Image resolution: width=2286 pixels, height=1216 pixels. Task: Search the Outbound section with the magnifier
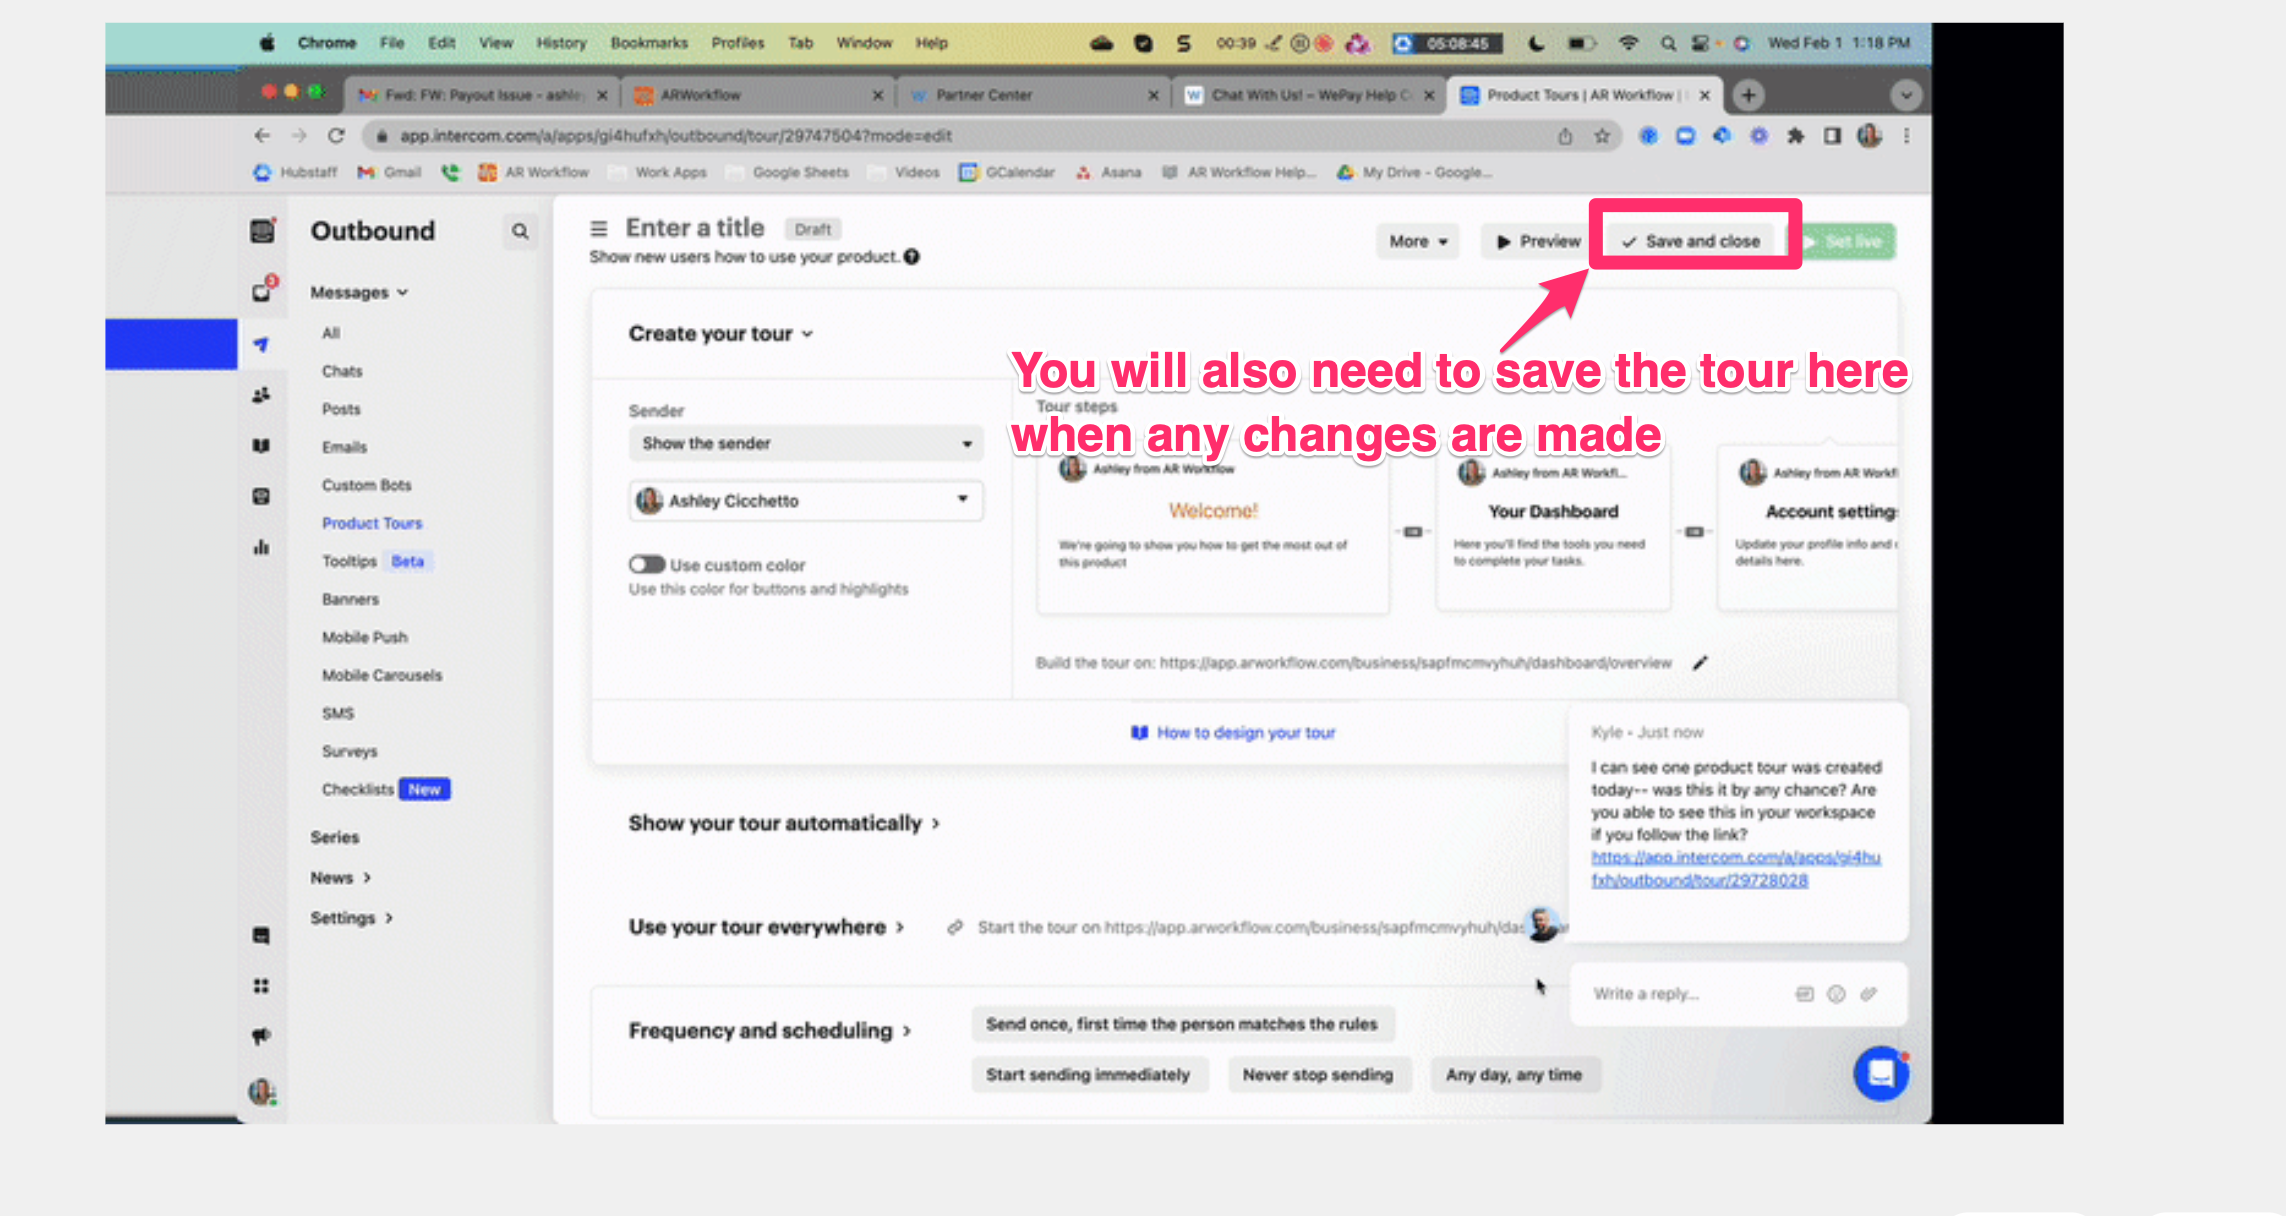click(x=520, y=231)
